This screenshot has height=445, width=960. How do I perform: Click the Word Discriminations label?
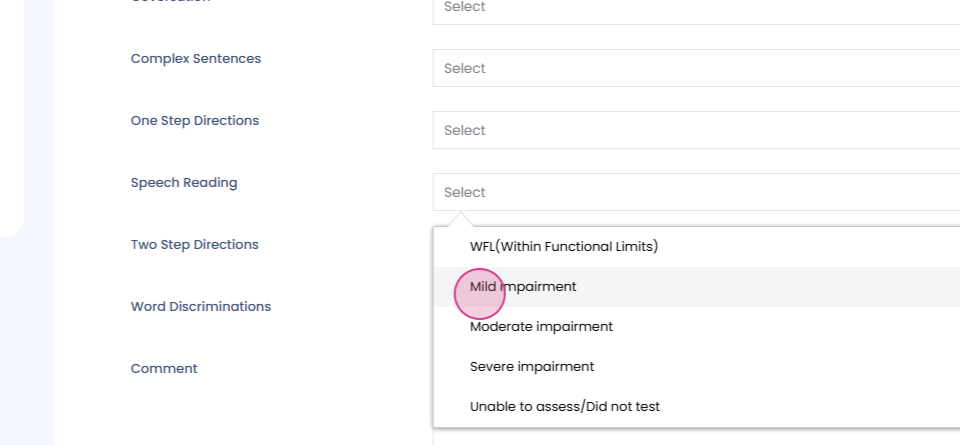[201, 307]
